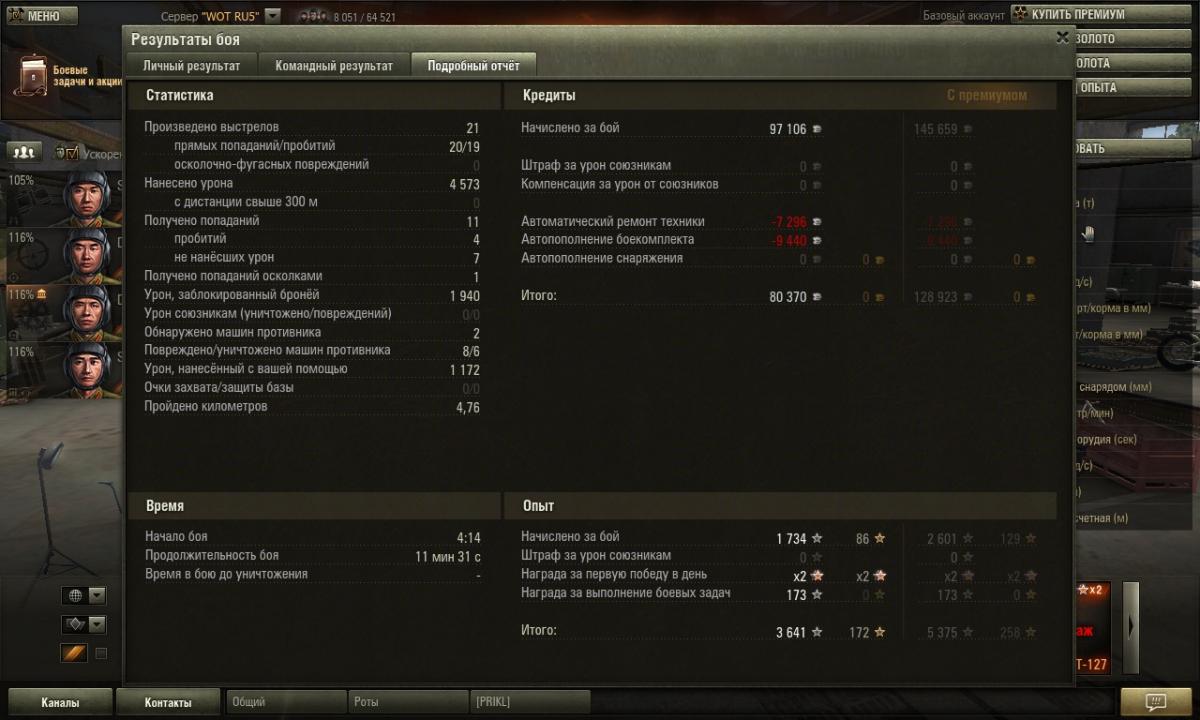Viewport: 1200px width, 720px height.
Task: Click the globe nation filter icon
Action: tap(74, 596)
